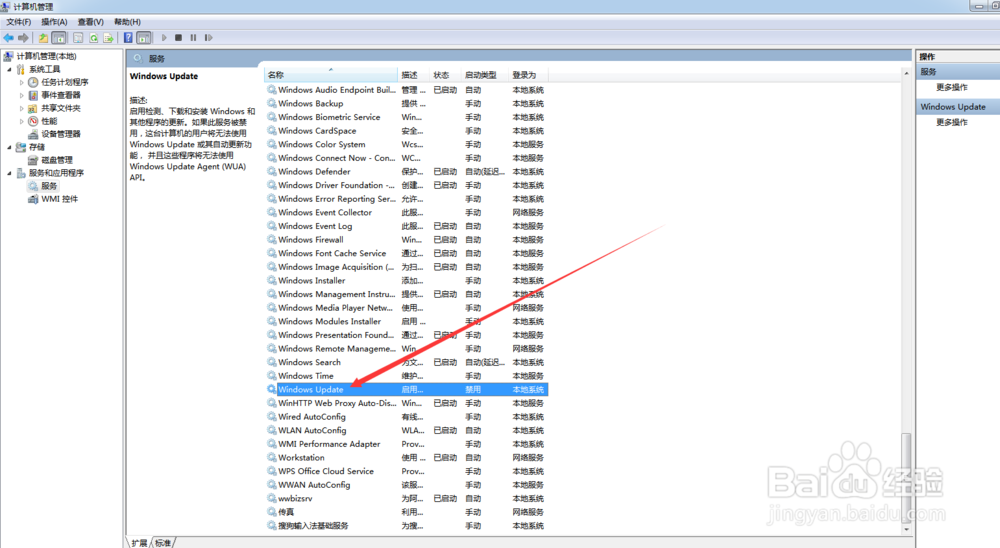Click the properties sheet toolbar icon
1000x548 pixels.
(78, 38)
